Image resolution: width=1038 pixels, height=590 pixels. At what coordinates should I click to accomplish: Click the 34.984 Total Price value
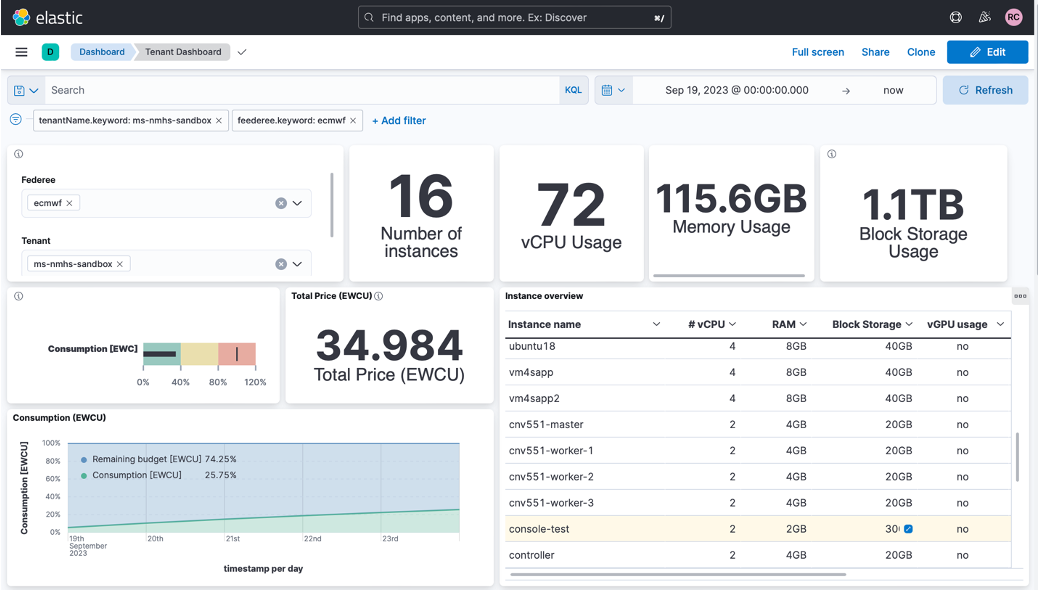389,345
